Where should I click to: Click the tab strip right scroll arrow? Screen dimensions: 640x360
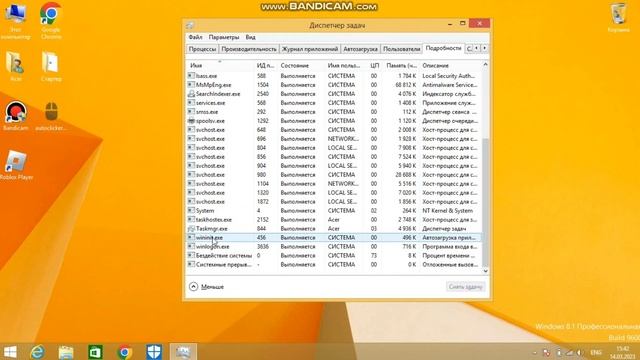tap(484, 49)
